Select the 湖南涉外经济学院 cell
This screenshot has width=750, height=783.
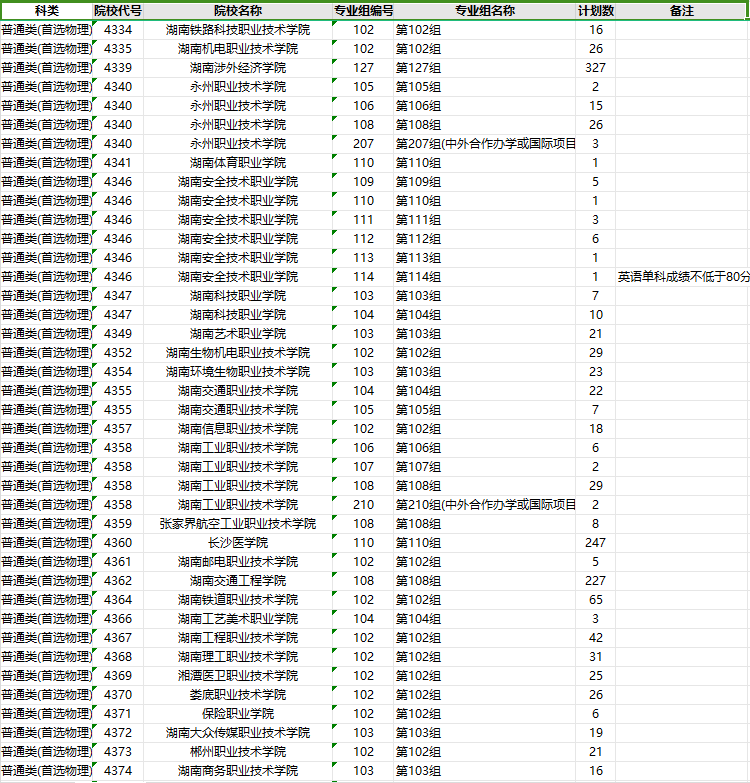tap(237, 68)
